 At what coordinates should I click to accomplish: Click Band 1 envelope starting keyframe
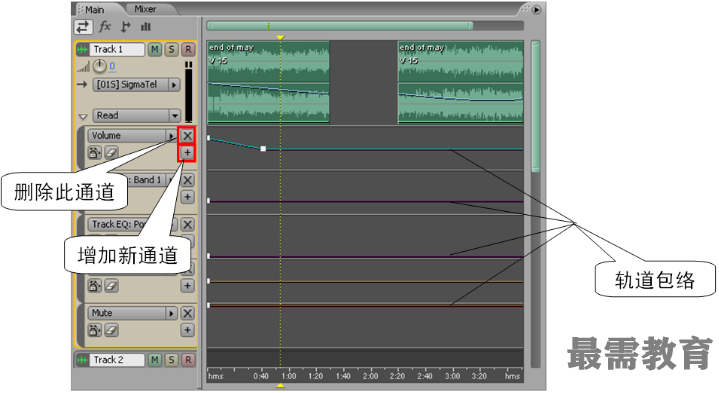209,201
